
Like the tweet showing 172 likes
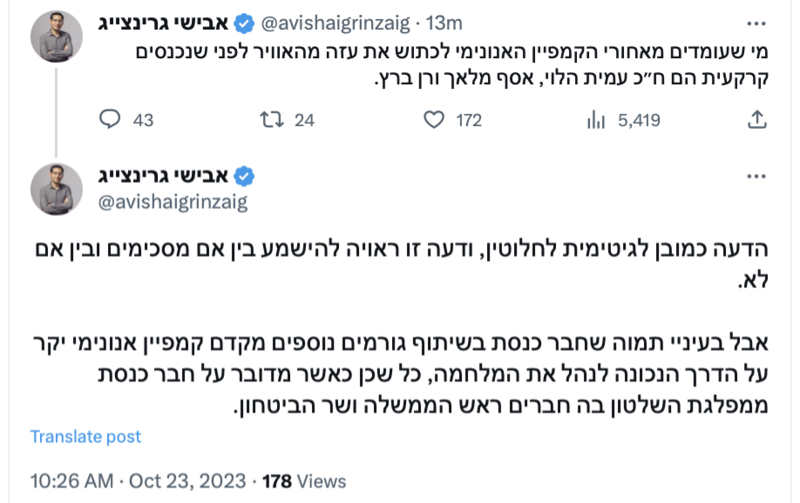pyautogui.click(x=434, y=120)
